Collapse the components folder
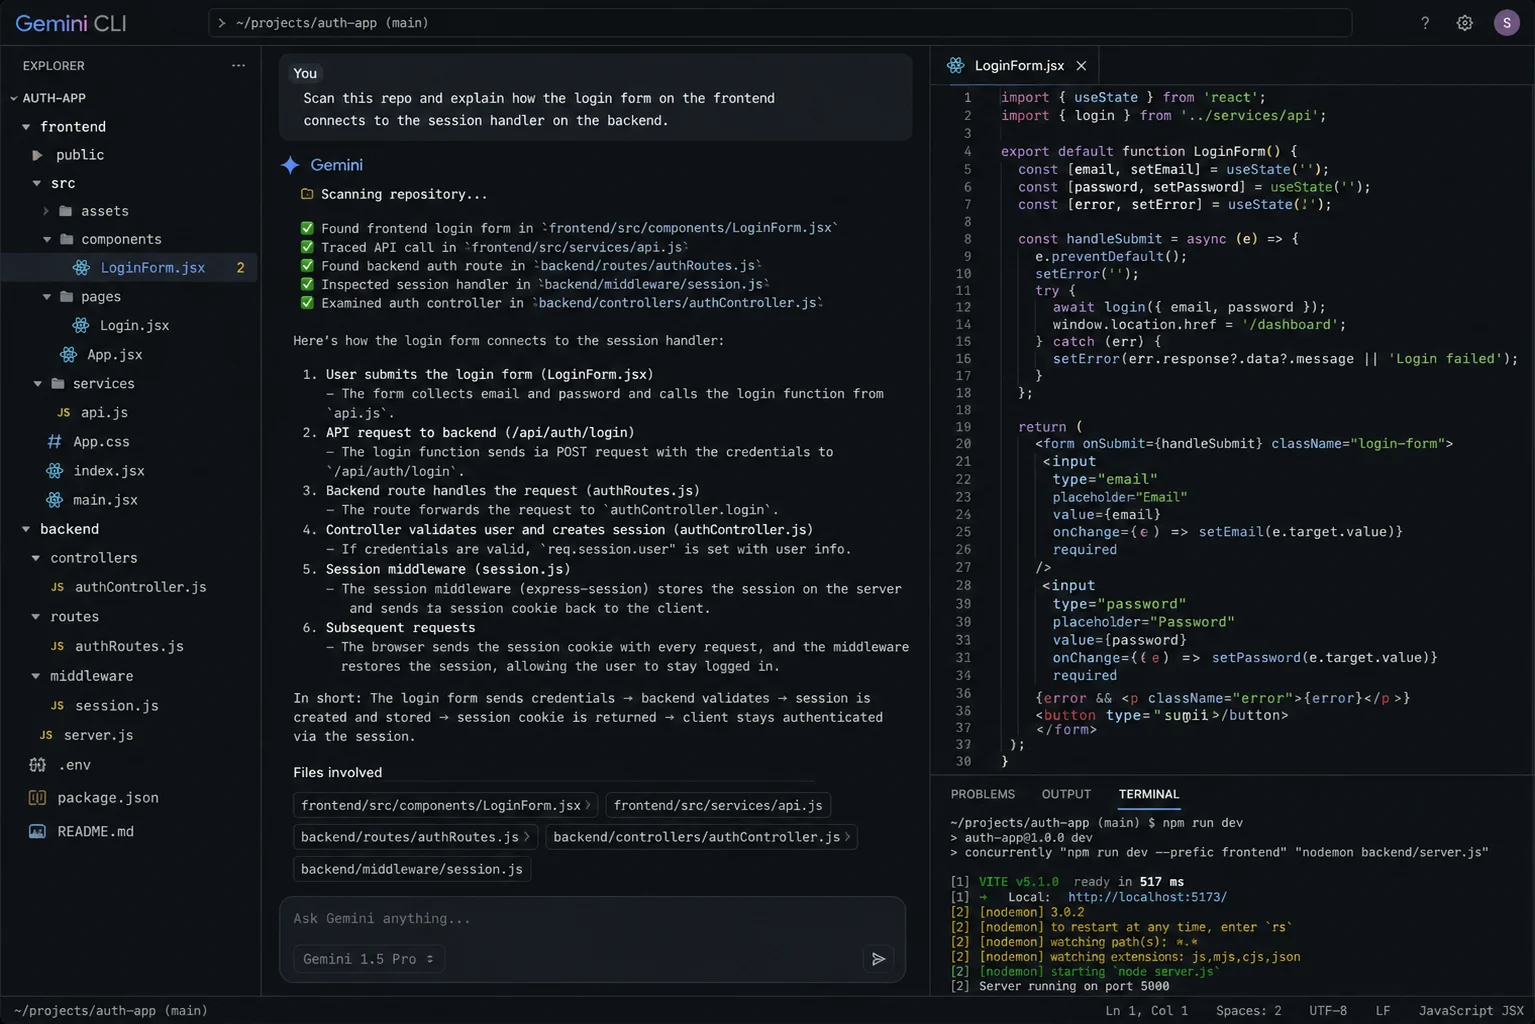Screen dimensions: 1535x1024 (x=47, y=240)
